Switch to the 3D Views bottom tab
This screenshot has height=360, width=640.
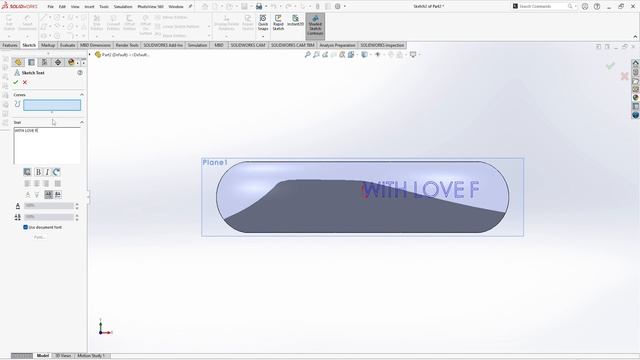[63, 356]
